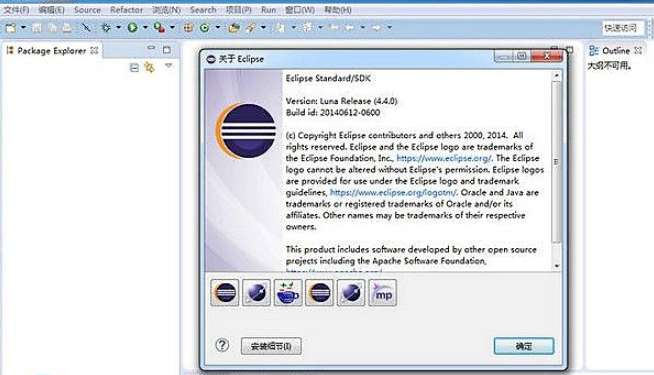This screenshot has height=375, width=654.
Task: Select the Outline view tab
Action: pyautogui.click(x=615, y=51)
